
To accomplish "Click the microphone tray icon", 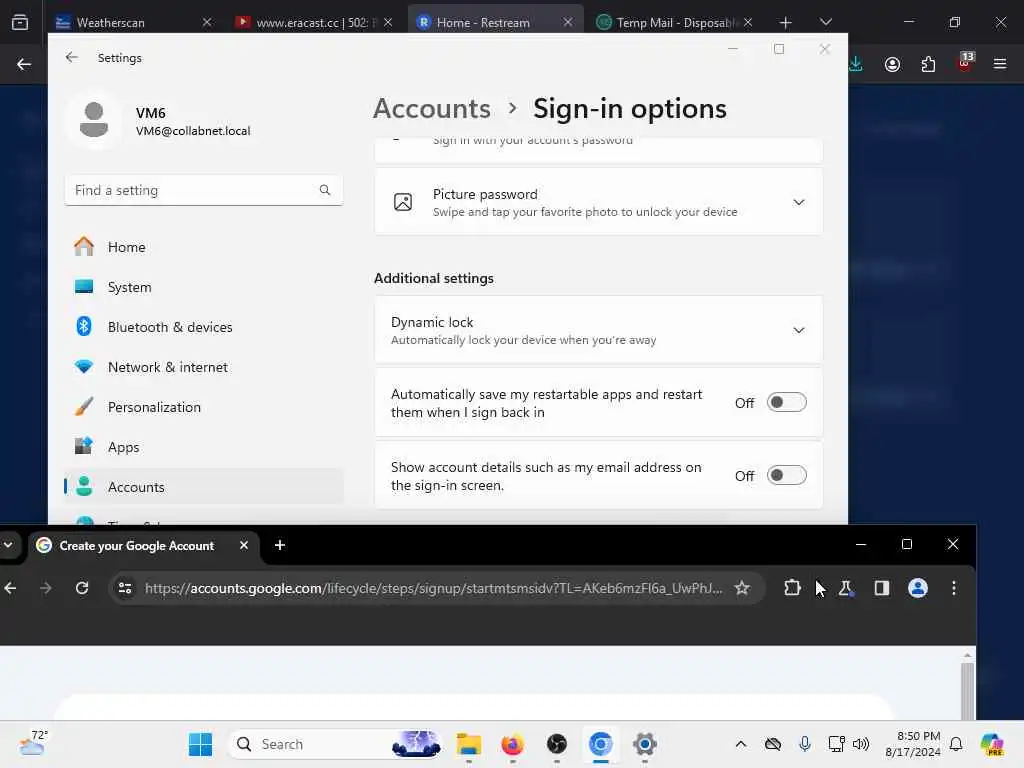I will coord(805,744).
